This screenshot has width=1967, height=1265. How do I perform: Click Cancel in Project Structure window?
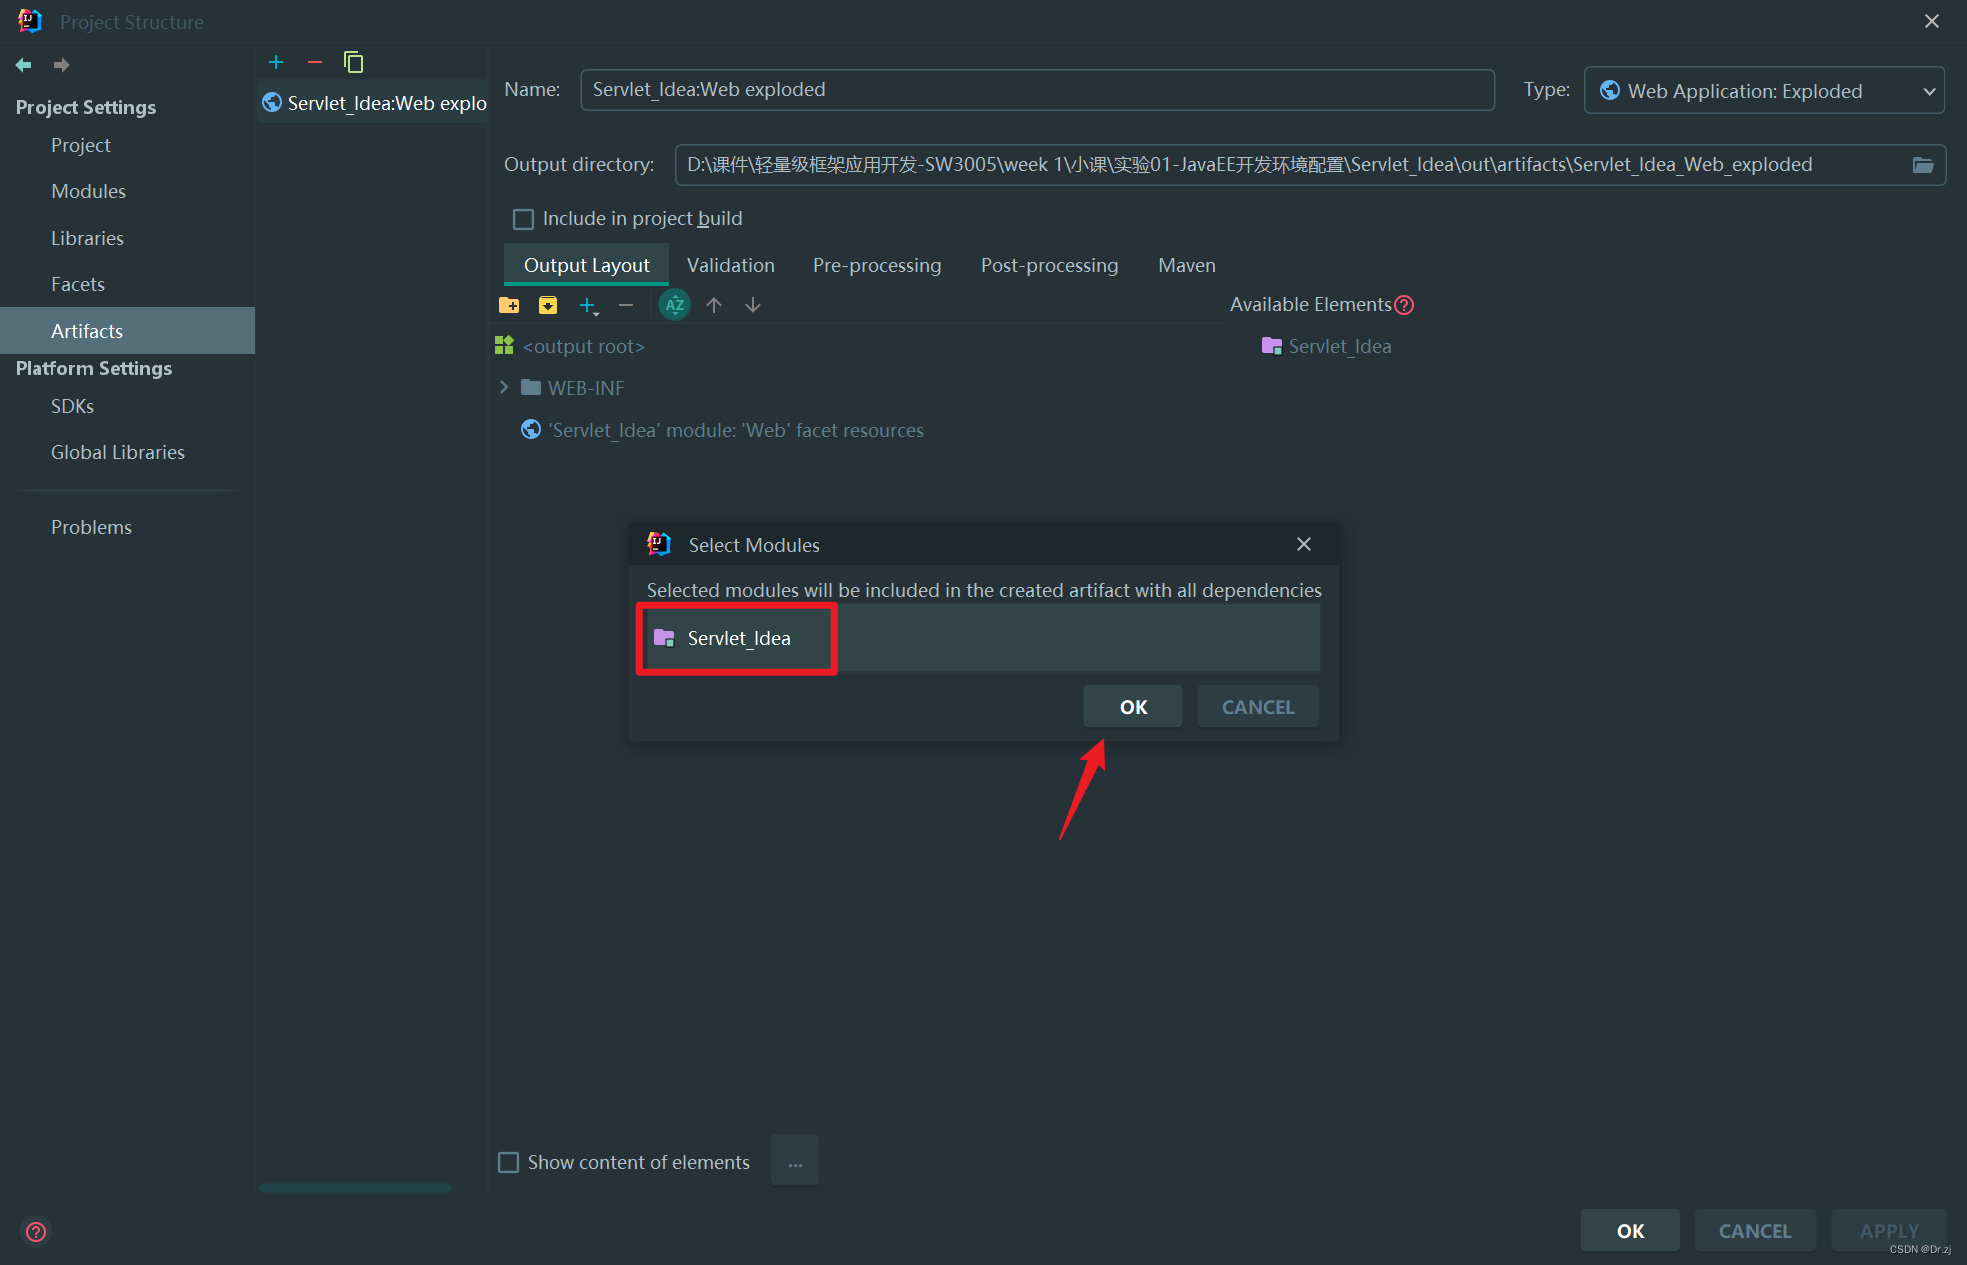[1755, 1231]
